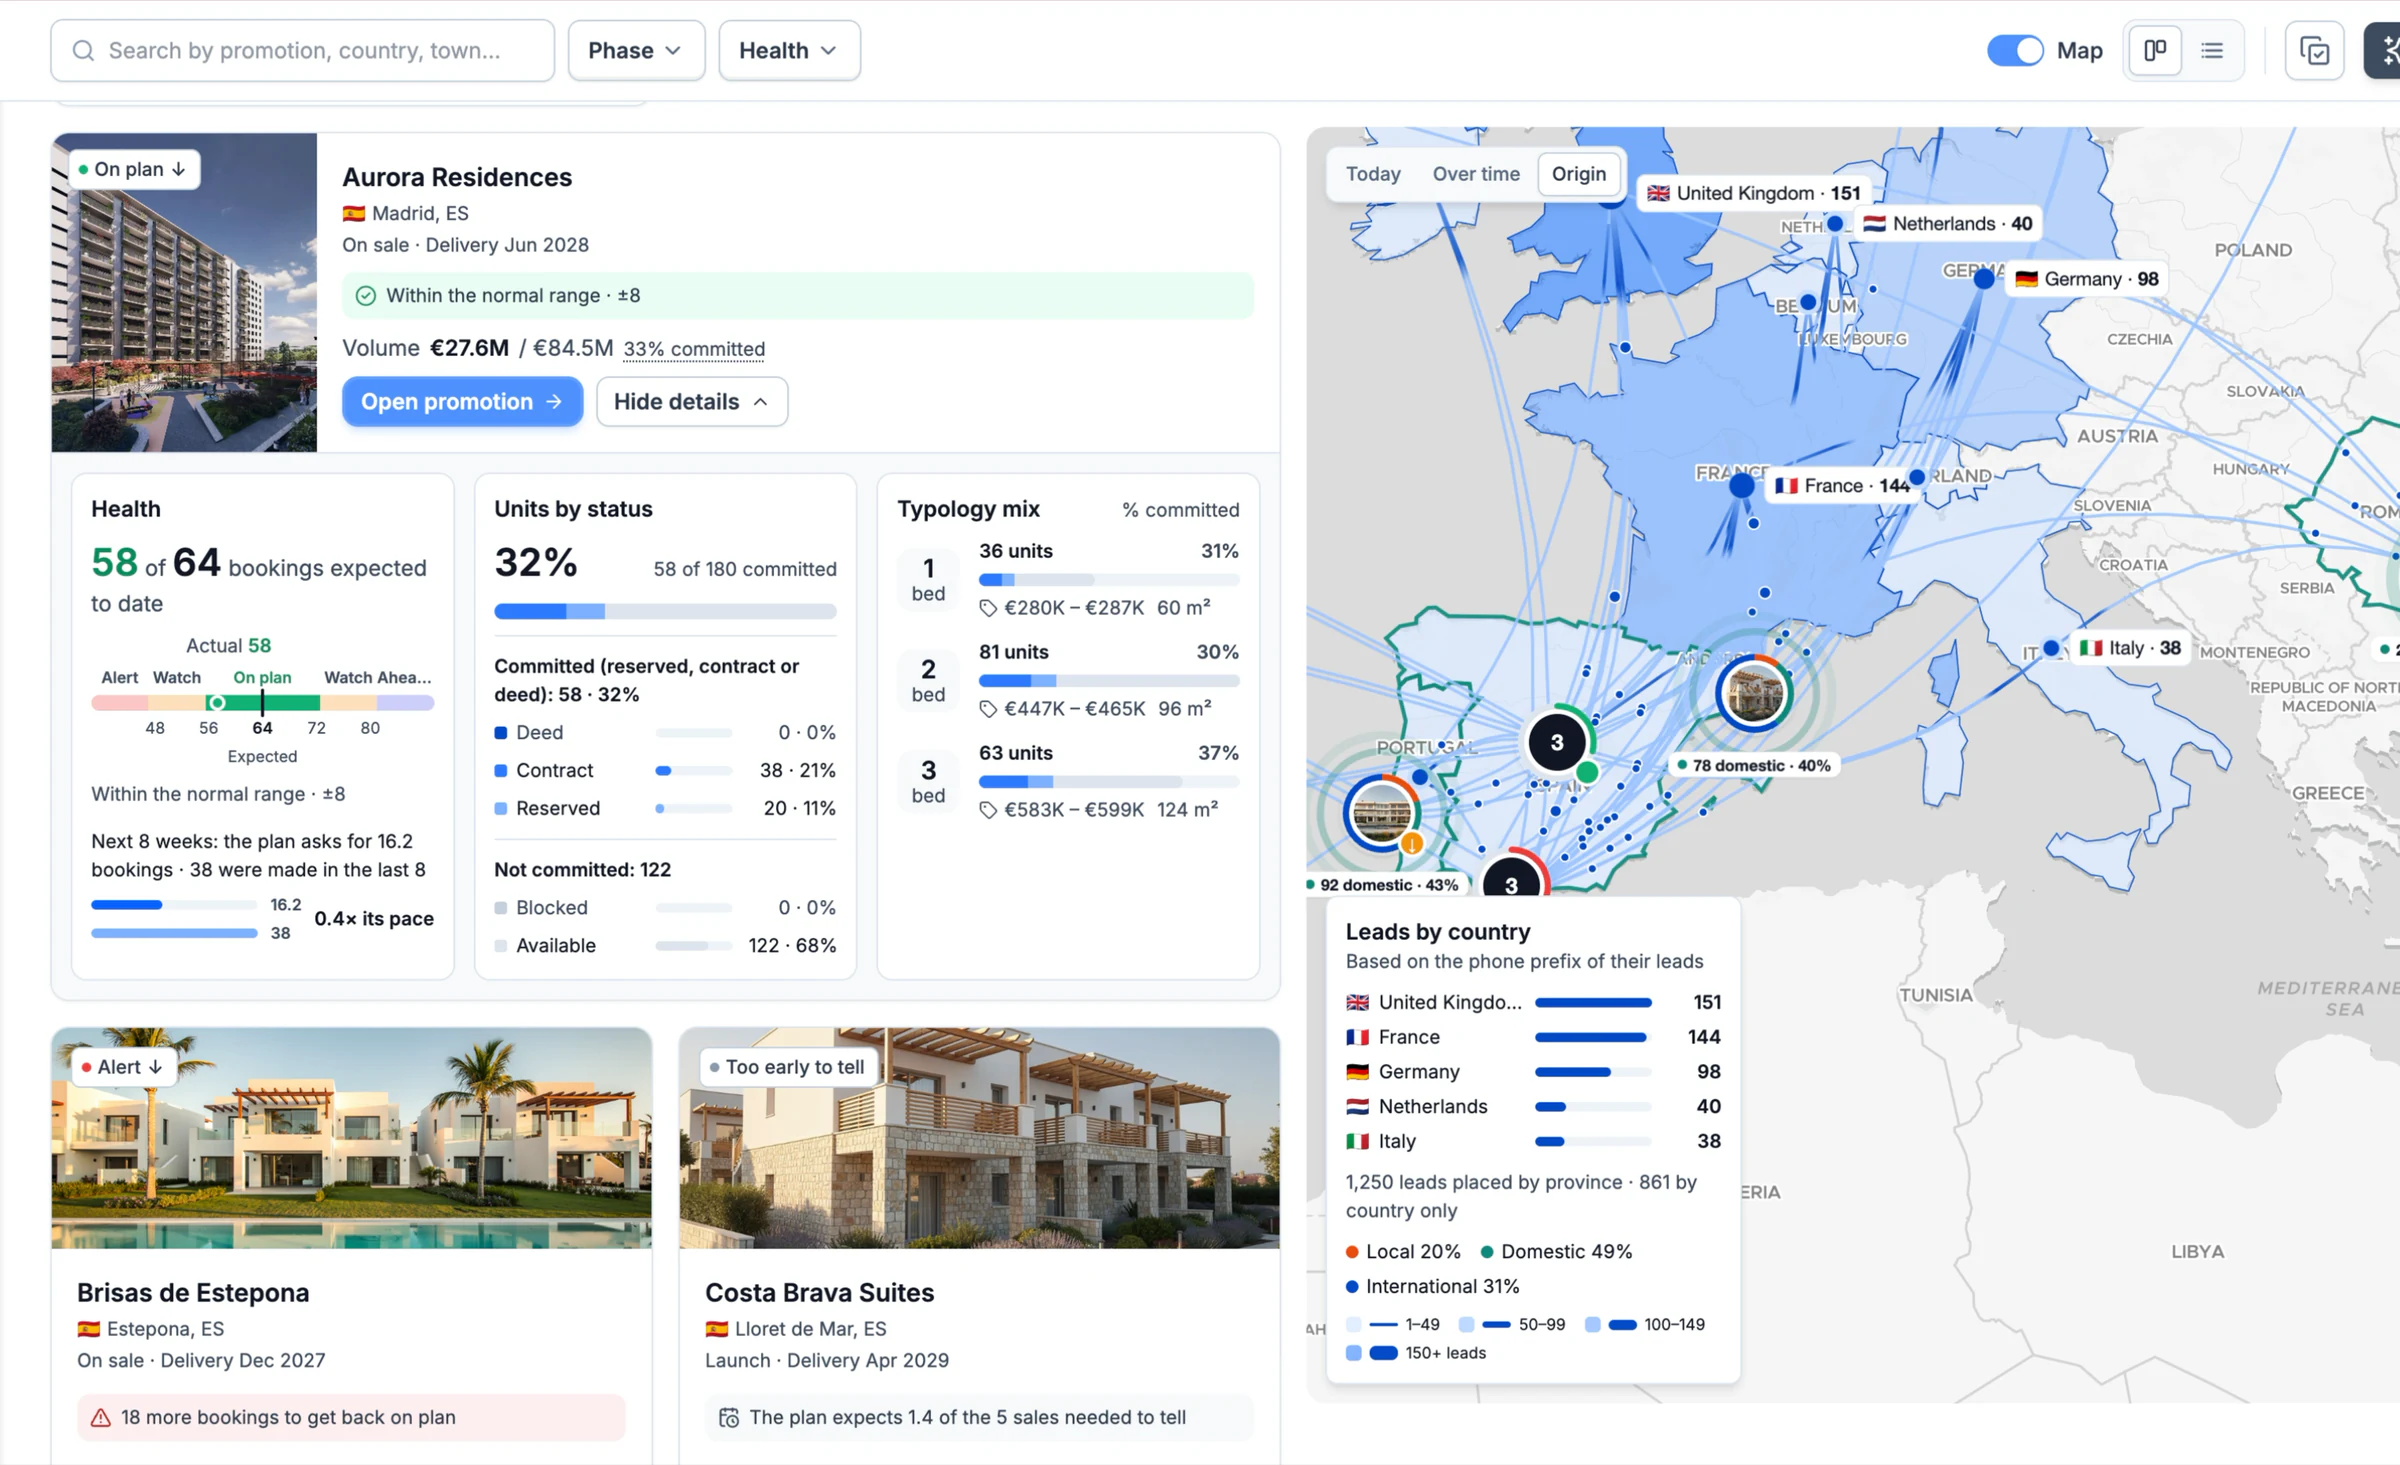
Task: Click the calendar icon in Costa Brava banner
Action: [x=729, y=1417]
